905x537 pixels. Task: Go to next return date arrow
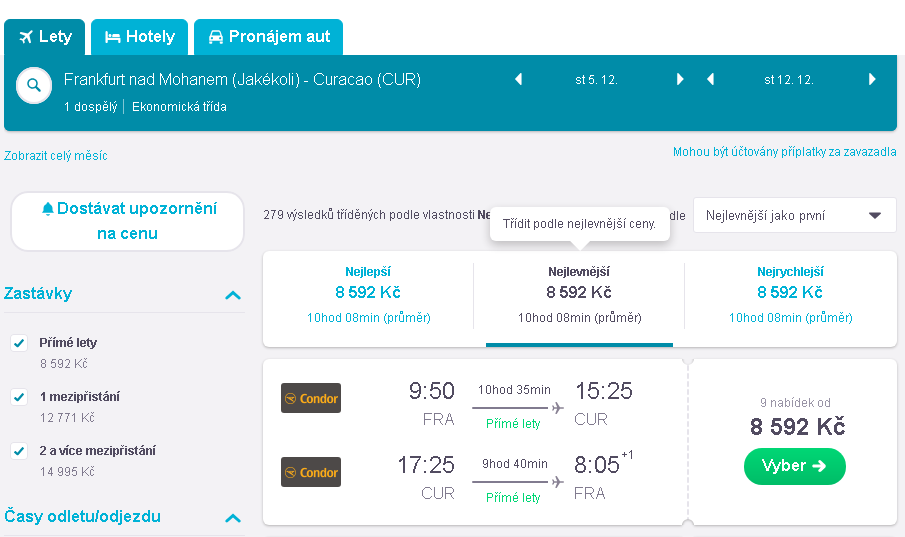[x=872, y=79]
